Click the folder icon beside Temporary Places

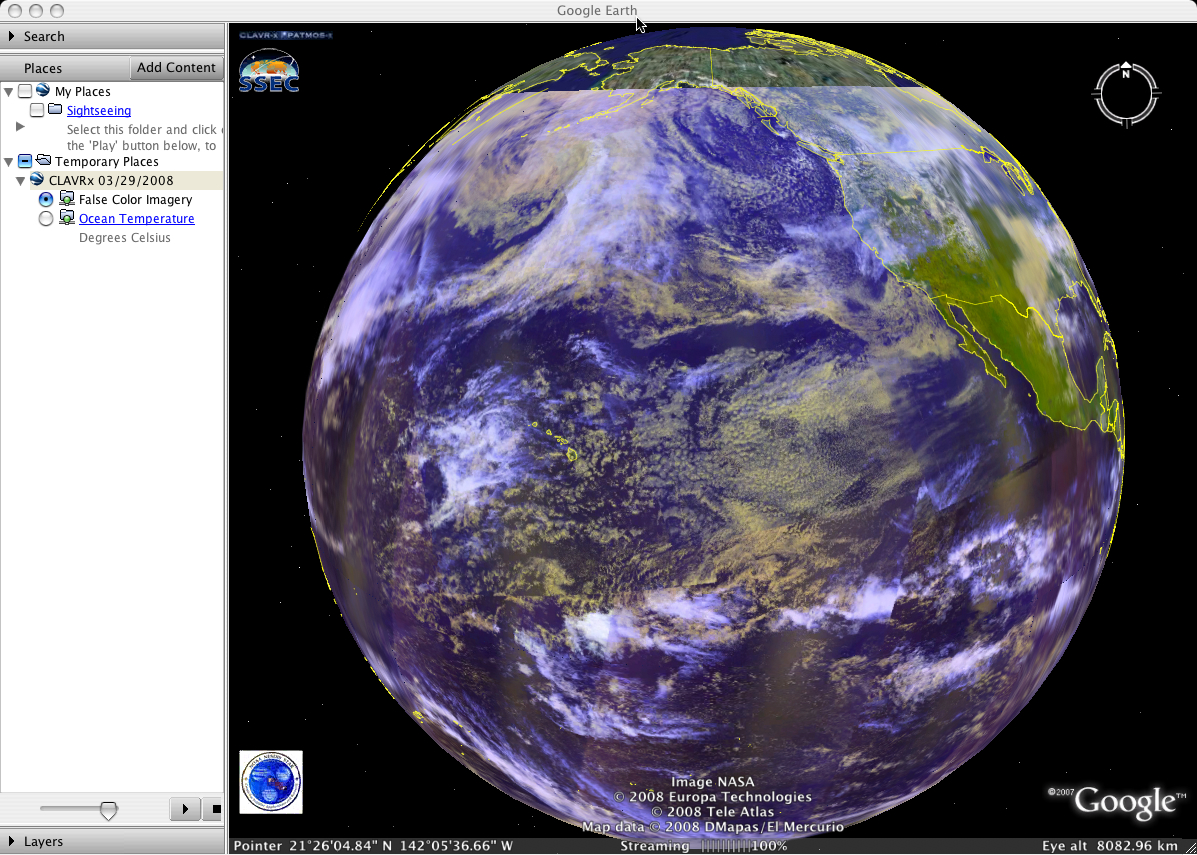tap(44, 161)
